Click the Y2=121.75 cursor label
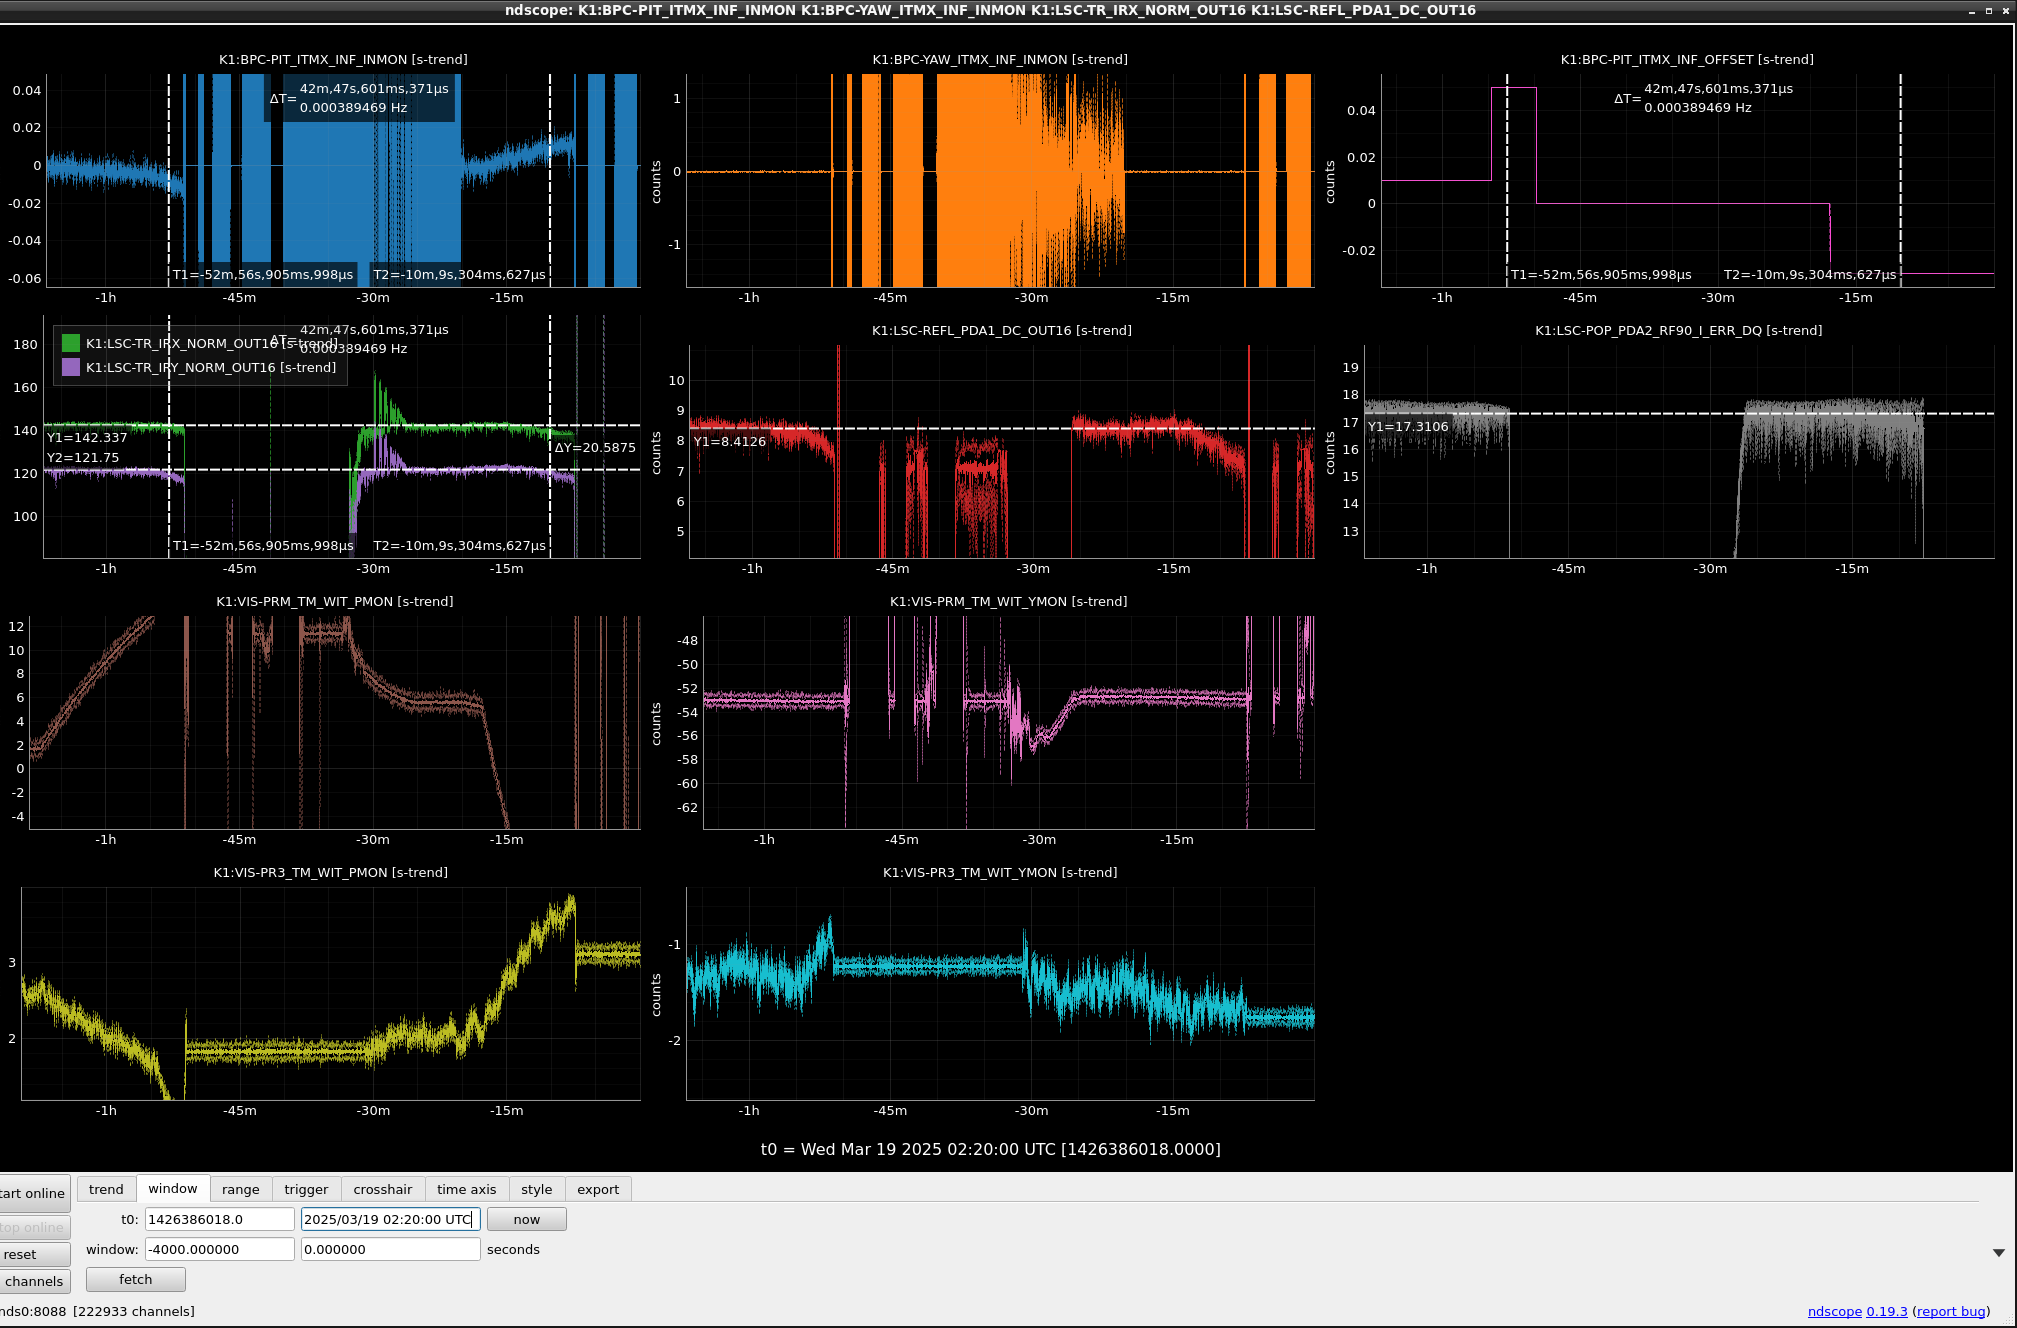This screenshot has width=2017, height=1328. [83, 457]
